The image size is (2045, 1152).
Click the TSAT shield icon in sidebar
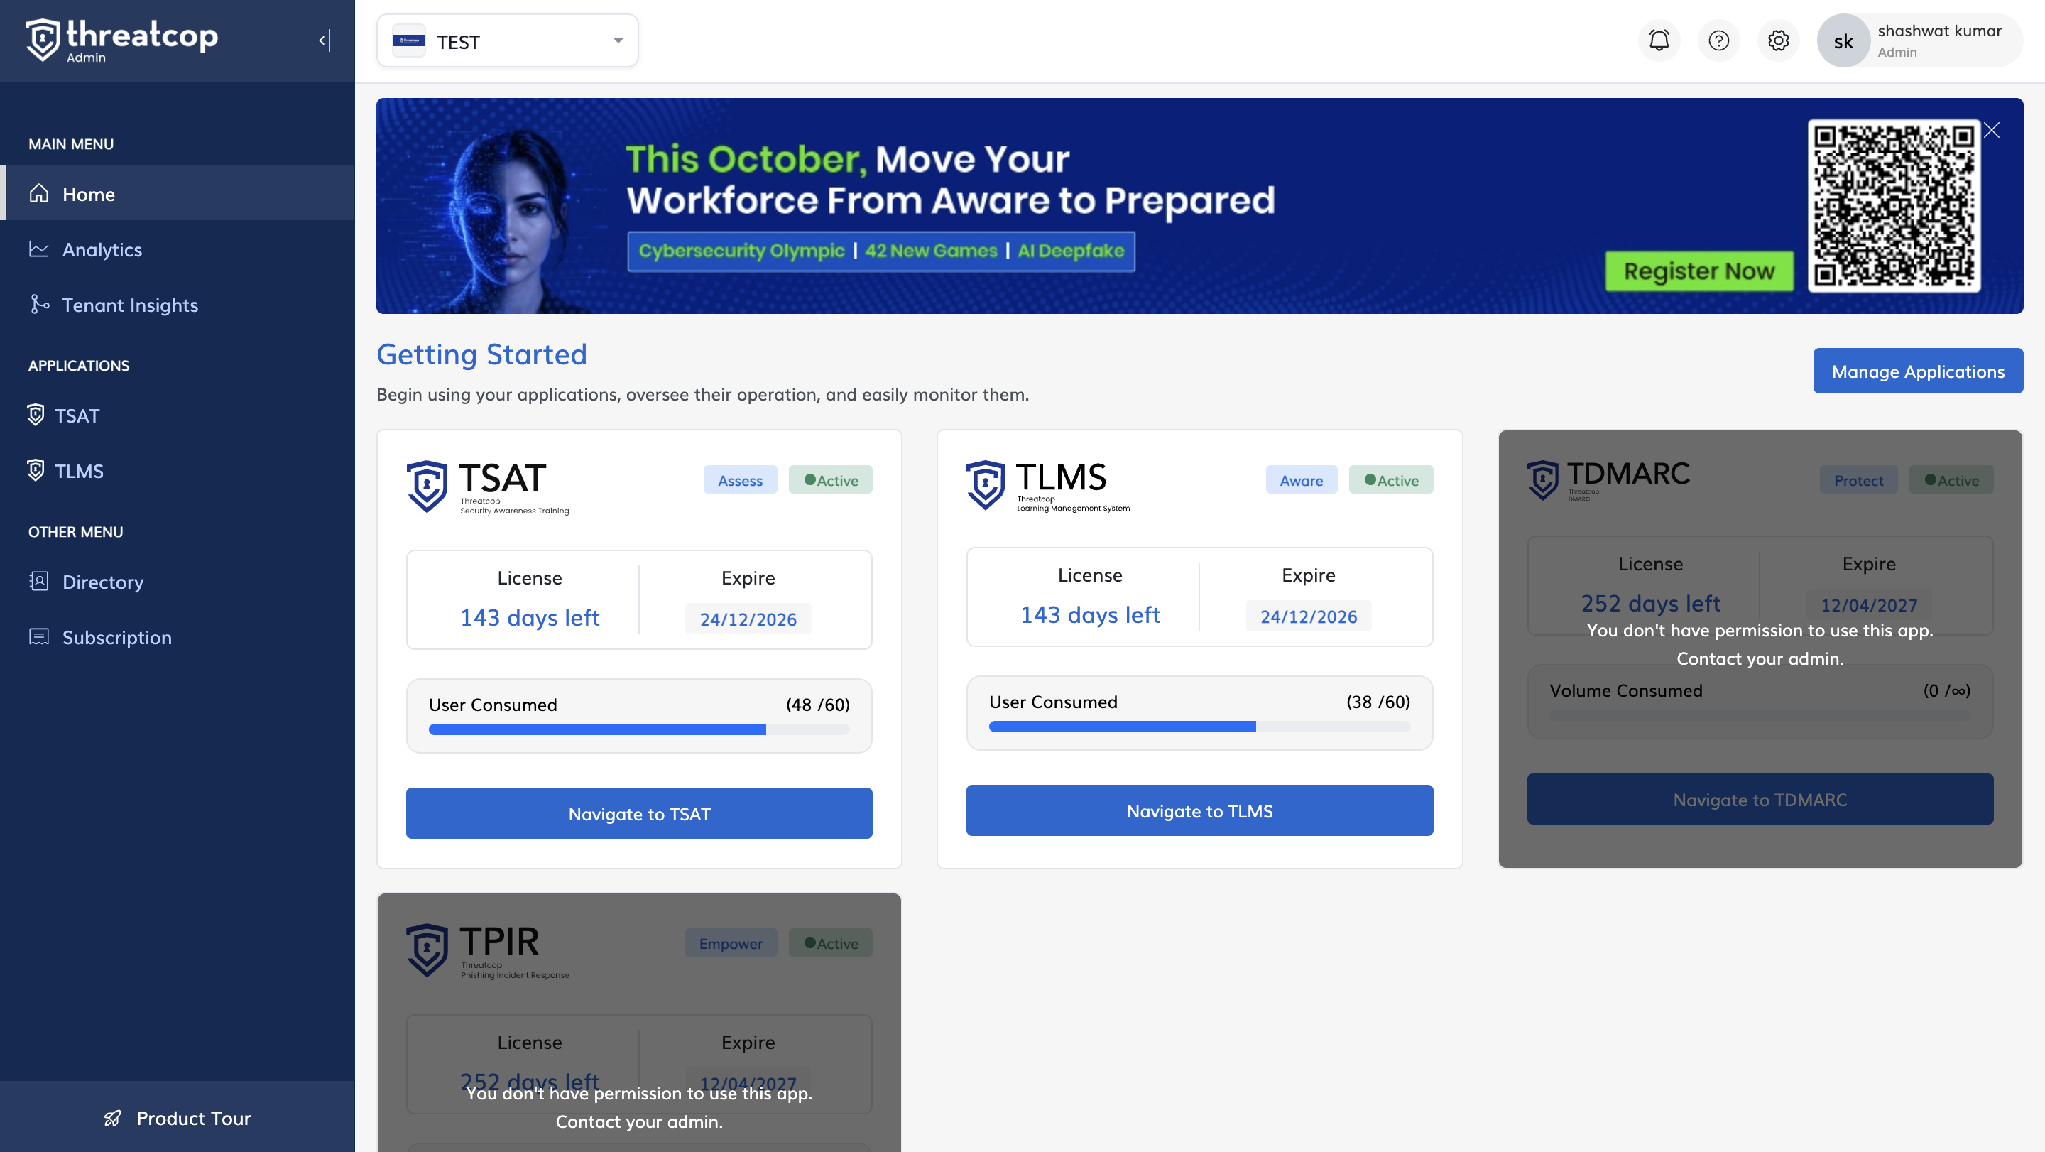pos(36,415)
